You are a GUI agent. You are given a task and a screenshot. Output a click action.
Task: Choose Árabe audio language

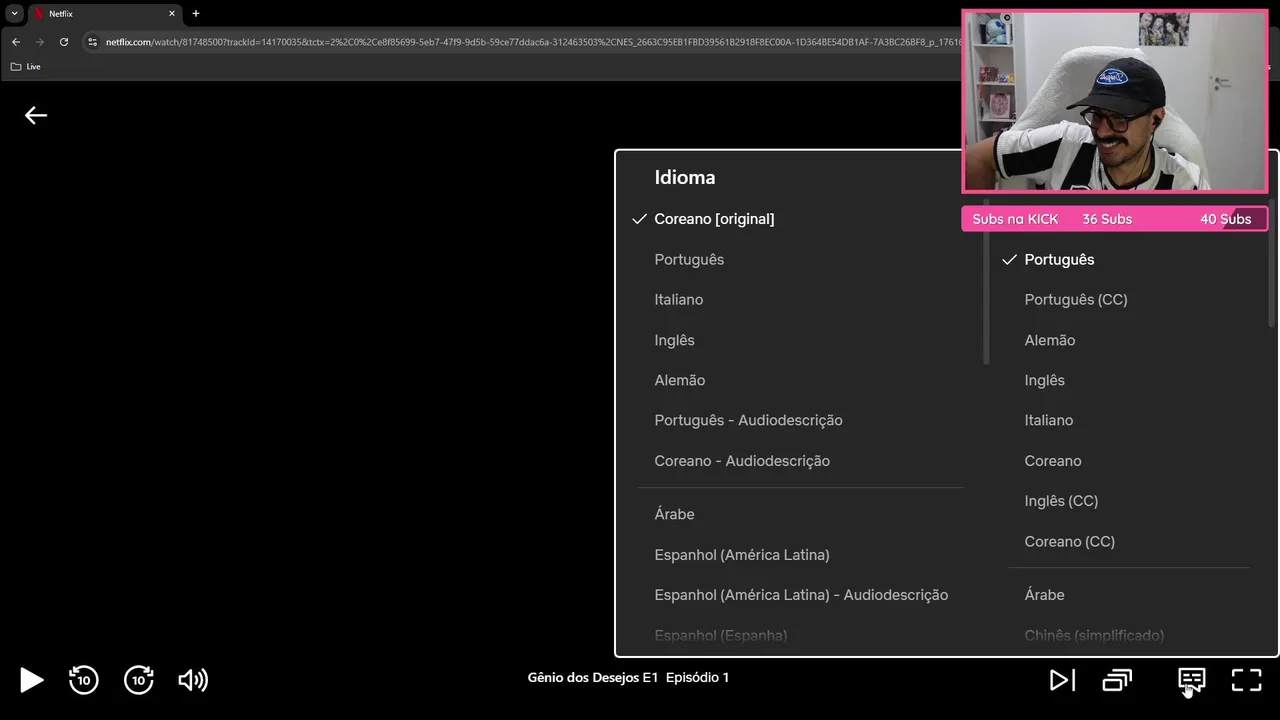tap(674, 514)
